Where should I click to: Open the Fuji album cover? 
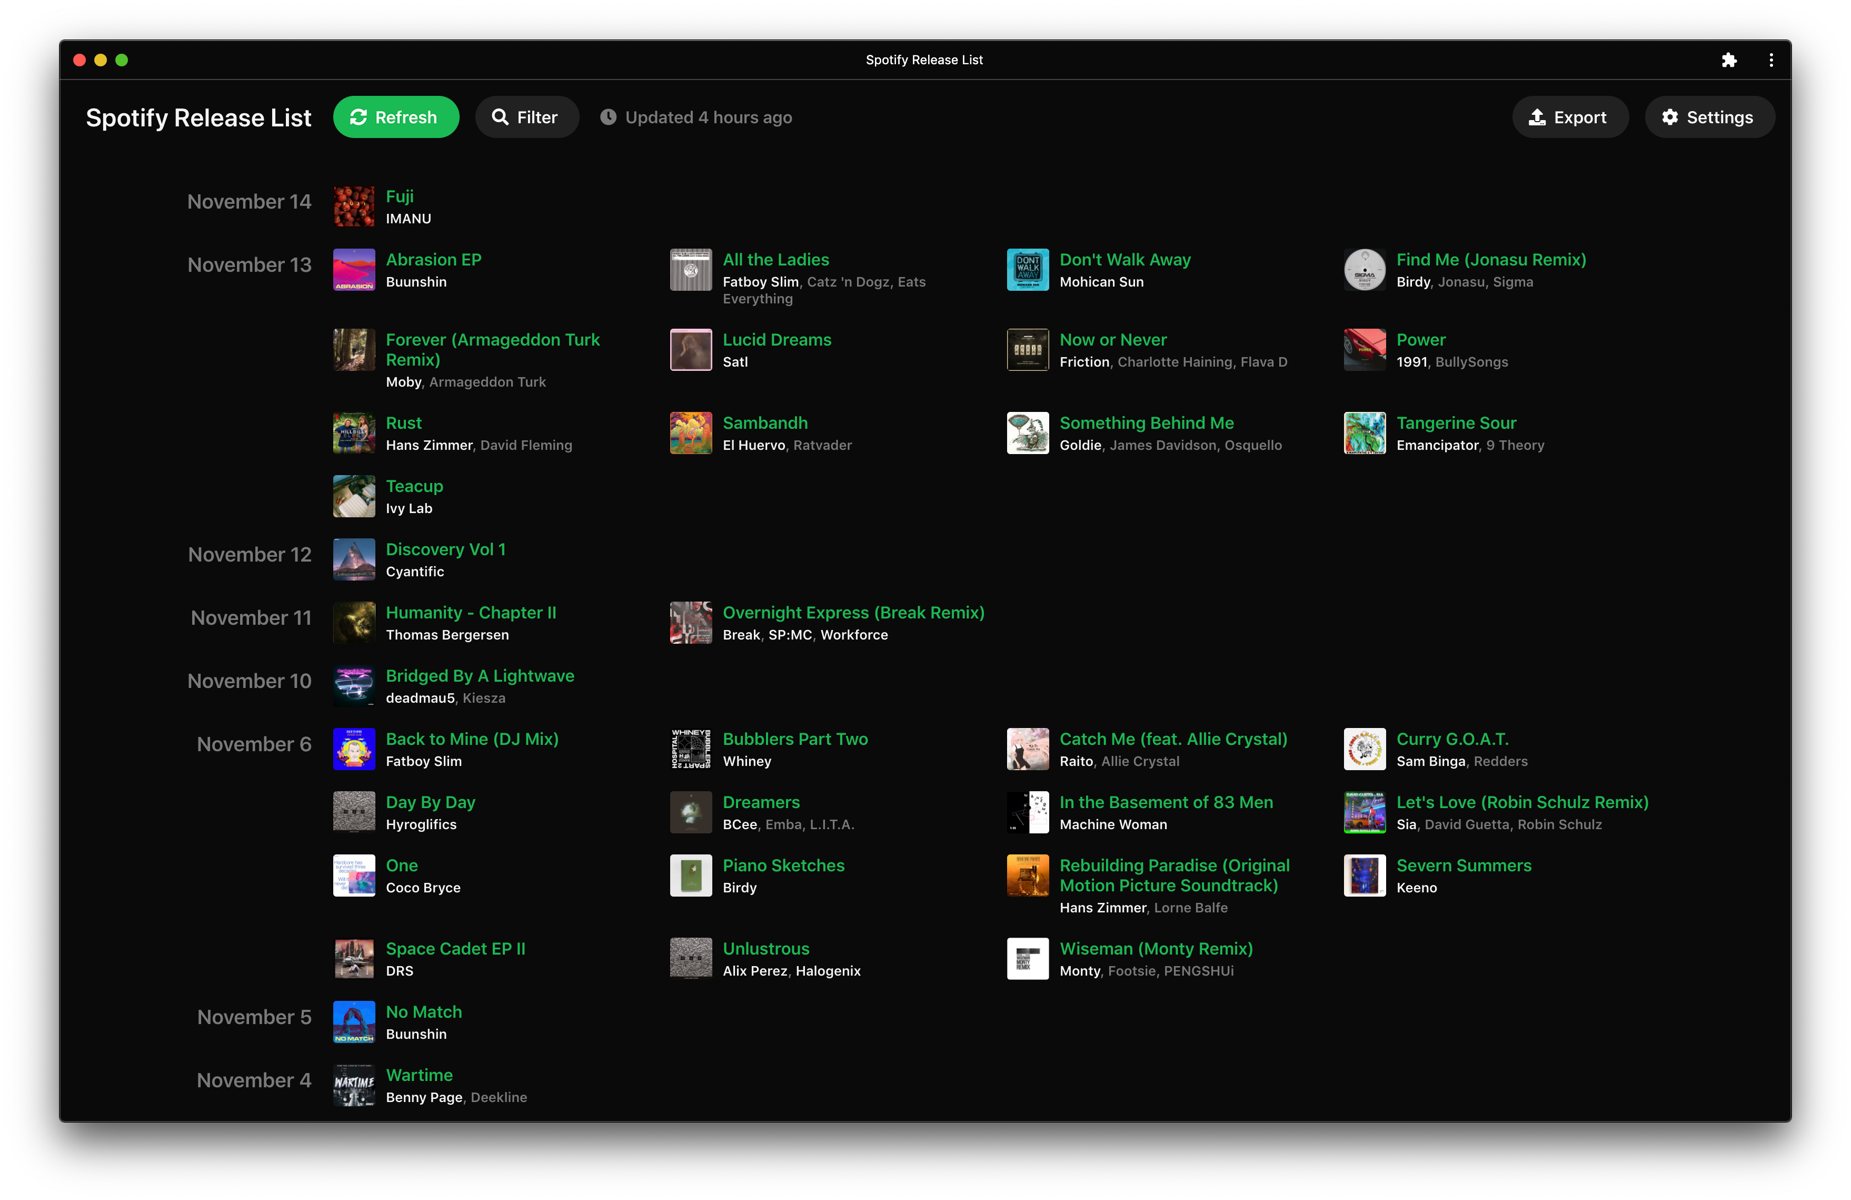354,206
